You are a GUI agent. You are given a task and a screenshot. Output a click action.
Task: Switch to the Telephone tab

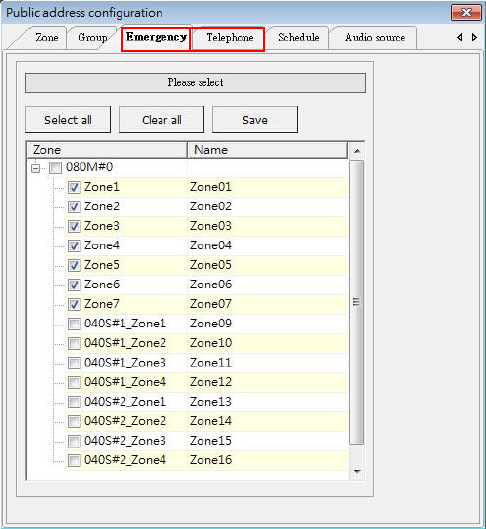pyautogui.click(x=229, y=37)
